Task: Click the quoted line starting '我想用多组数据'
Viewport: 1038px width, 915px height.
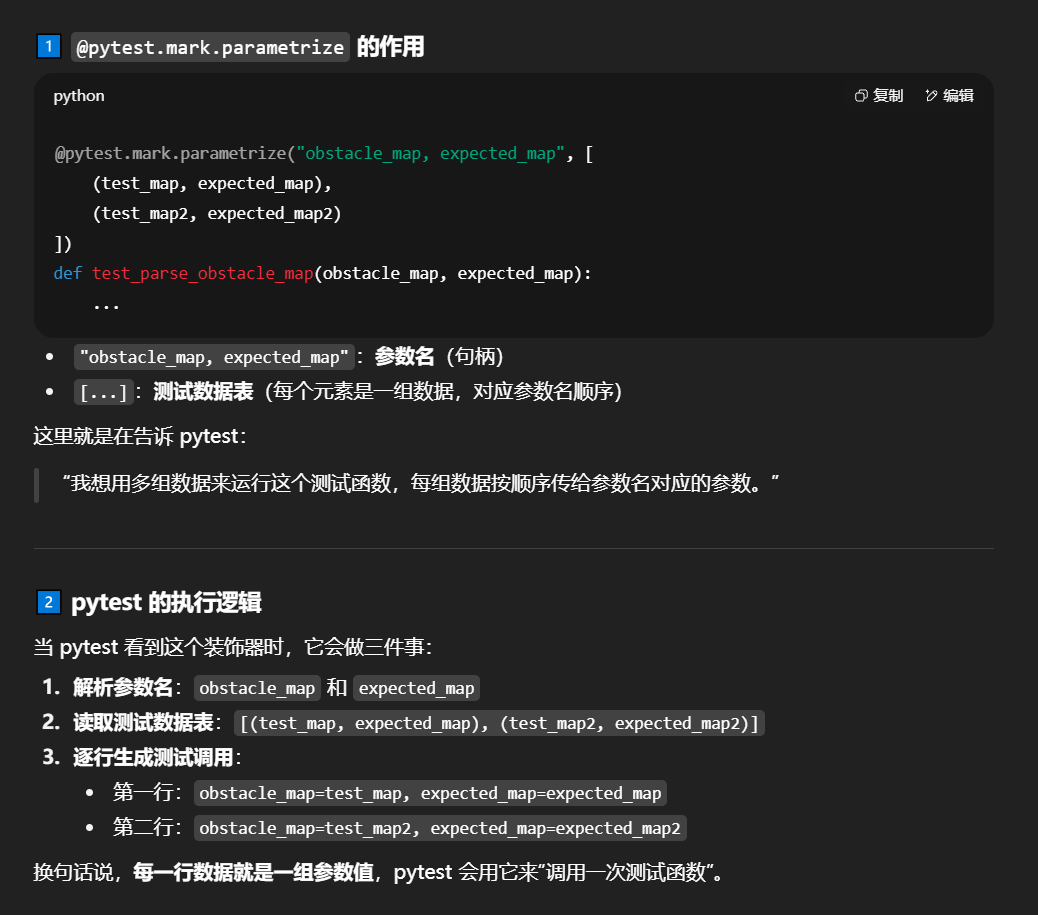Action: (421, 483)
